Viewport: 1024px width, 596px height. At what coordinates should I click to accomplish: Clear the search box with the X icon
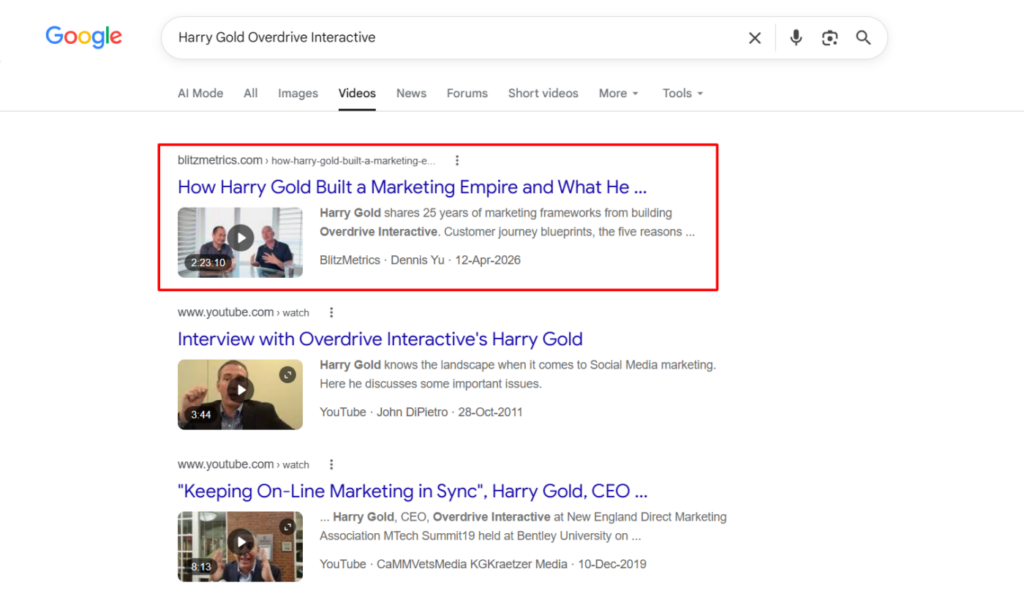(x=754, y=38)
